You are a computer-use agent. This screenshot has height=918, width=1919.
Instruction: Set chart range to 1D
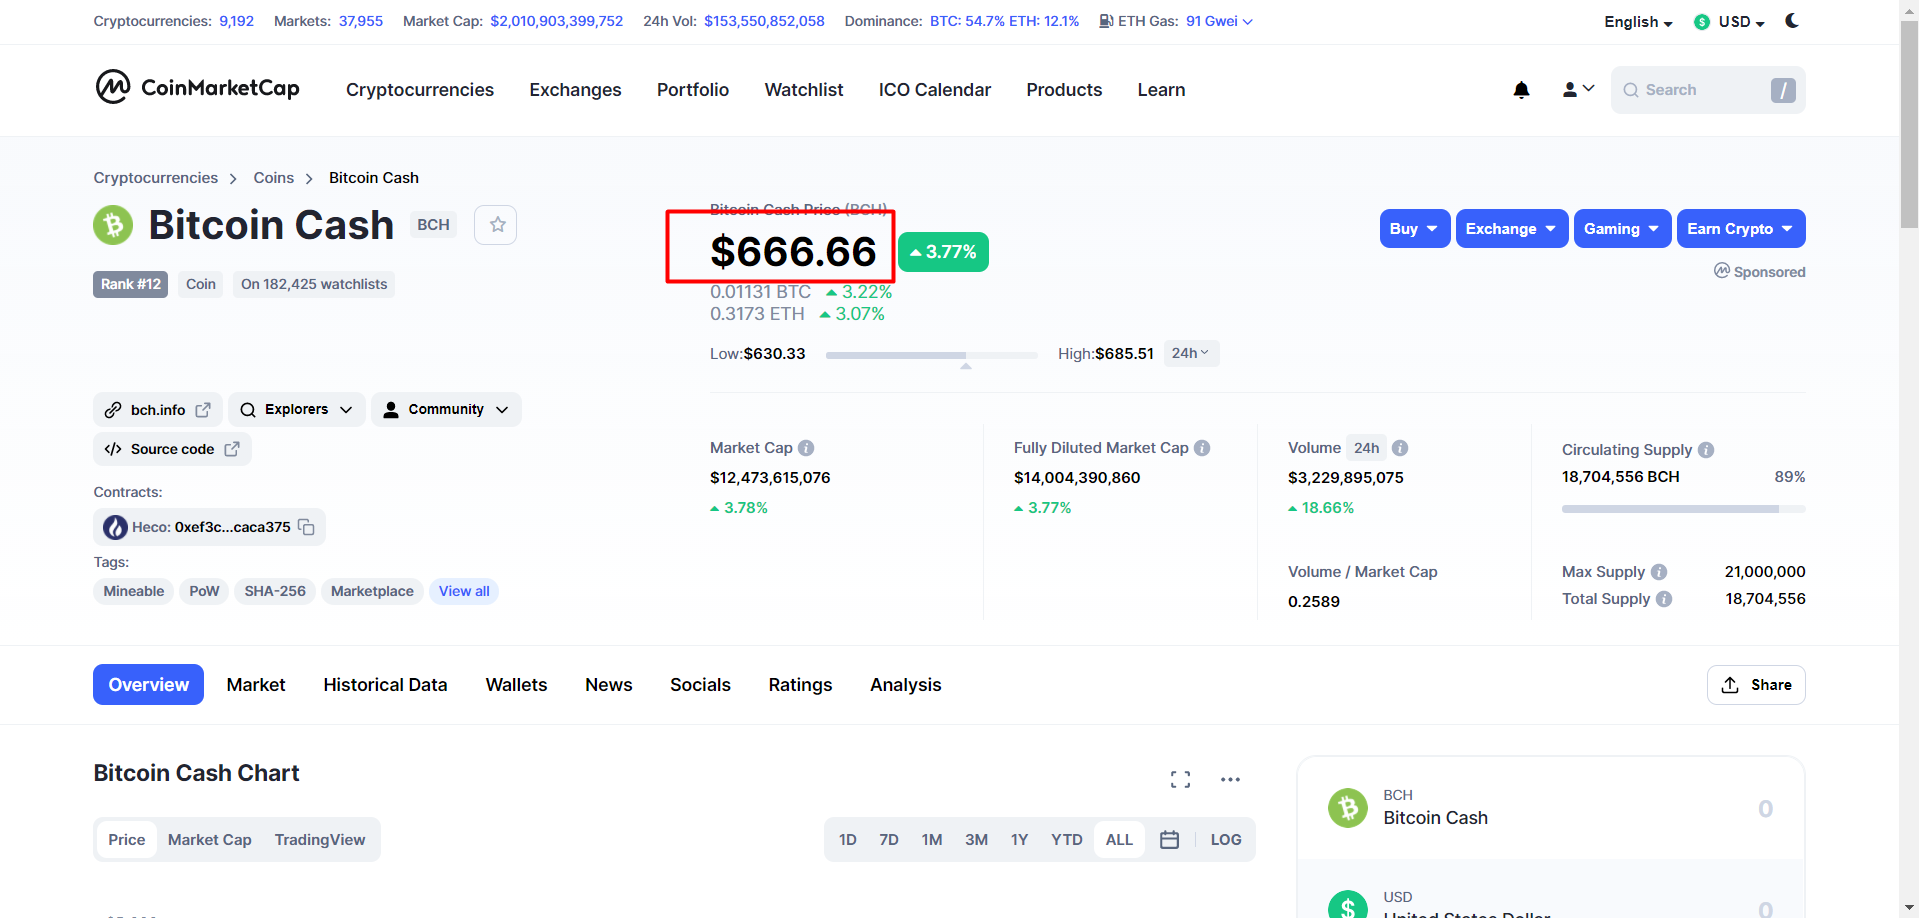click(848, 840)
